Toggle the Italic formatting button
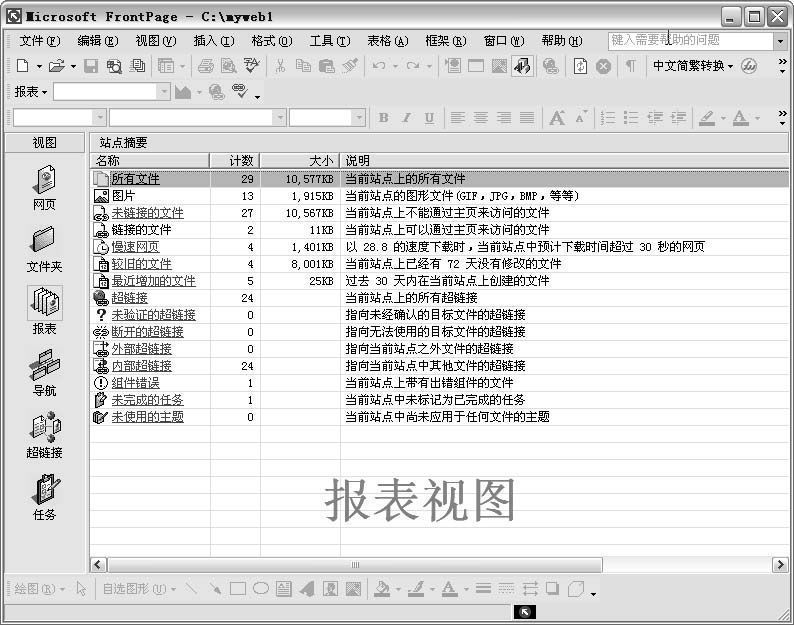 point(406,118)
